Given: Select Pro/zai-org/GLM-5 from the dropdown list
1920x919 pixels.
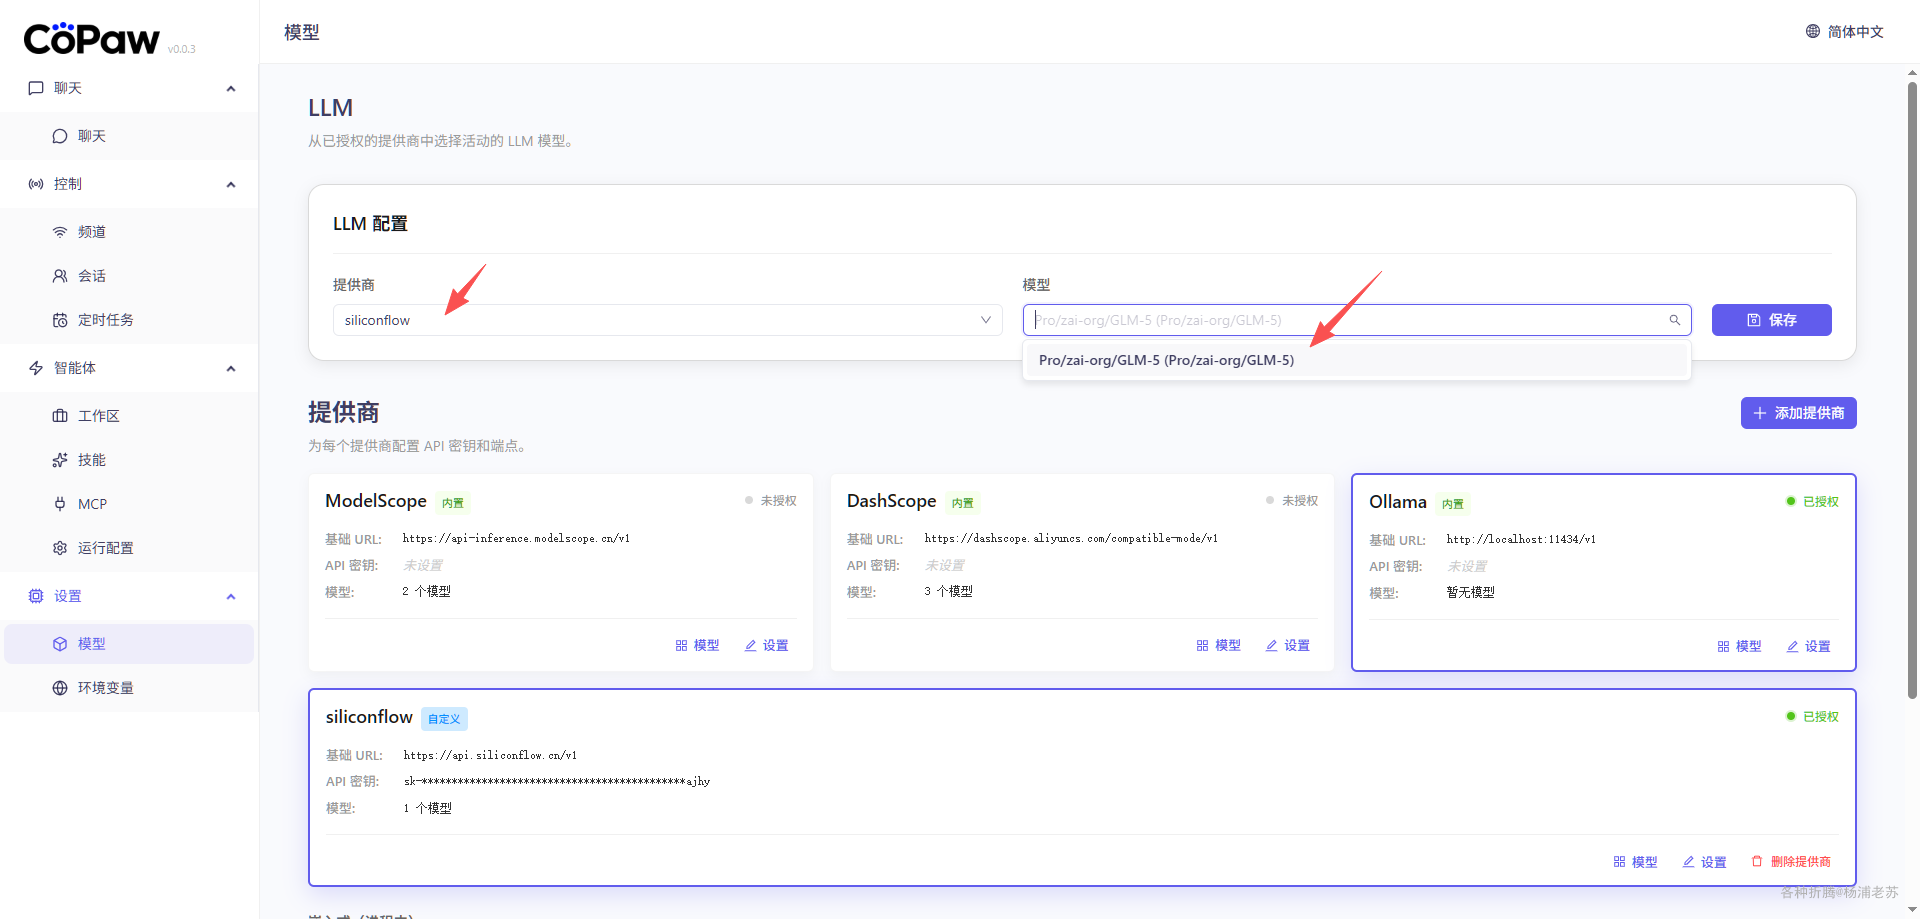Looking at the screenshot, I should [1357, 360].
